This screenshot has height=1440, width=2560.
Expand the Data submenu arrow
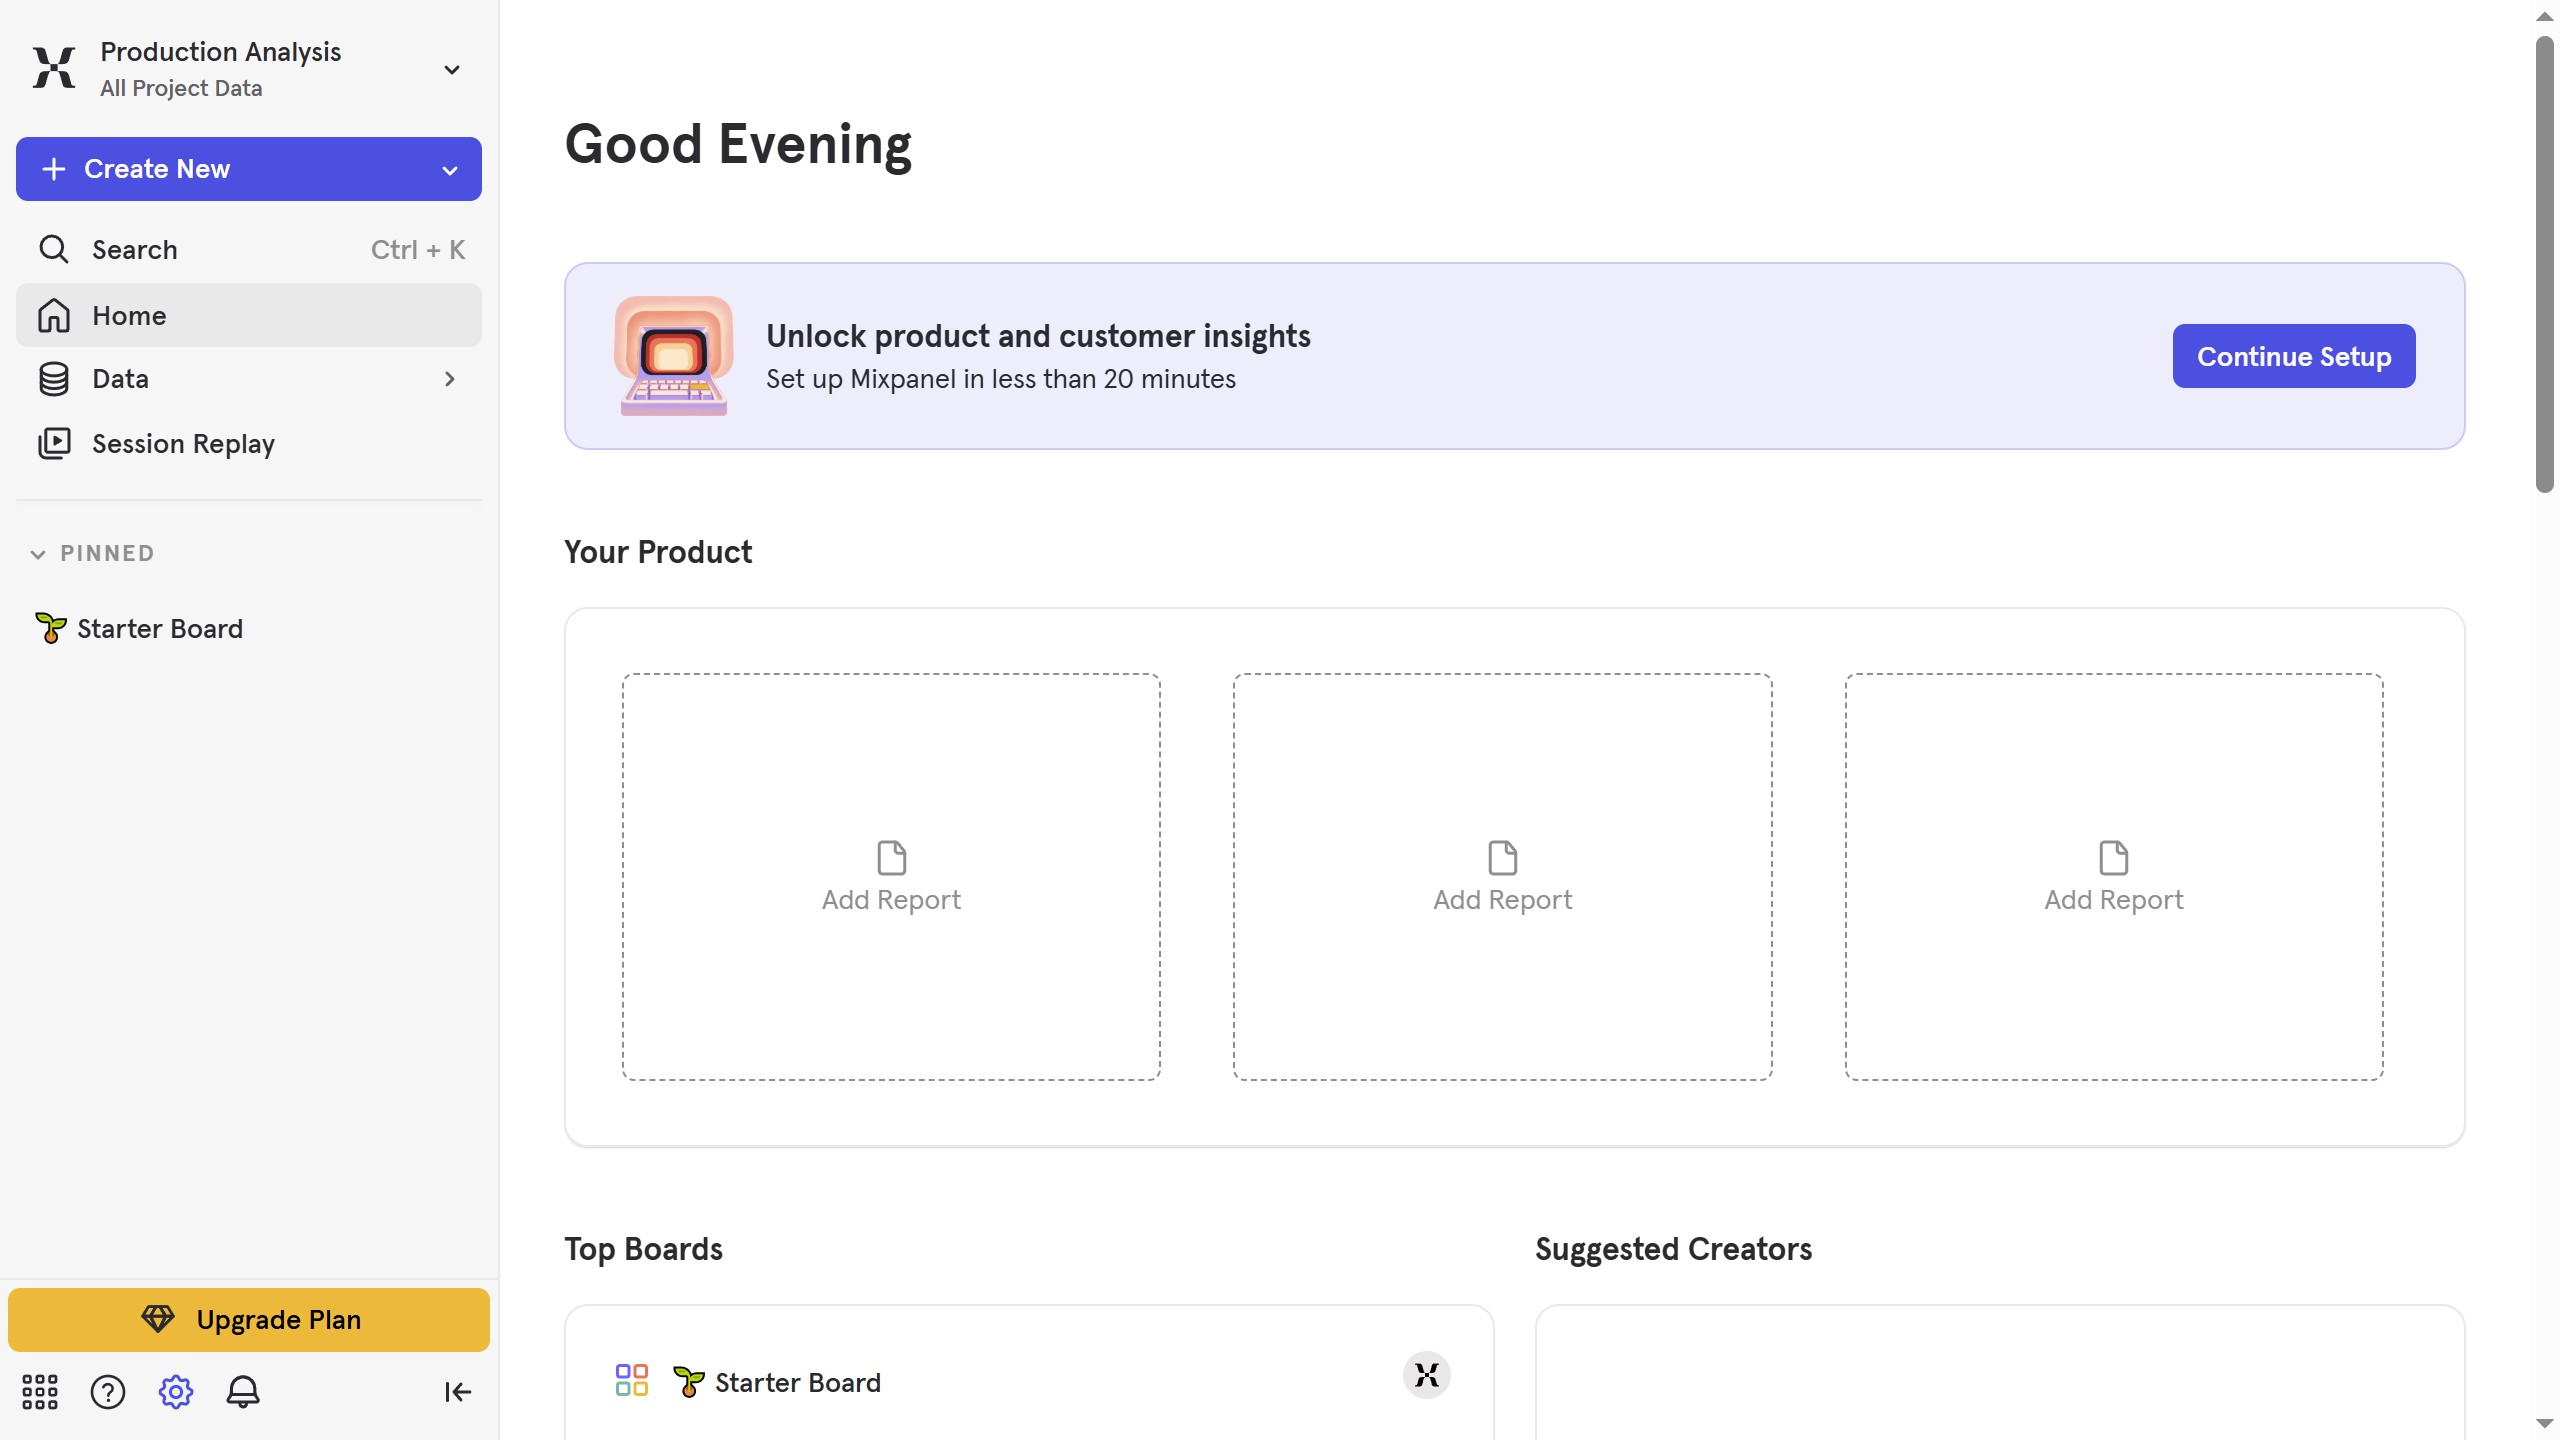450,379
